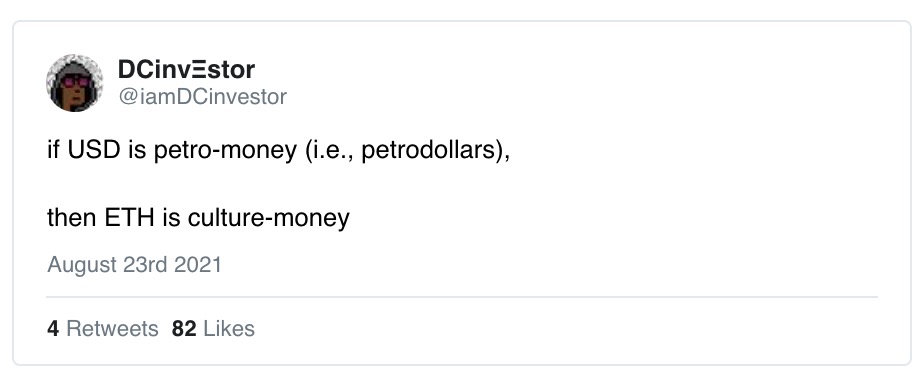Open the August 23rd 2021 timestamp

pos(134,265)
